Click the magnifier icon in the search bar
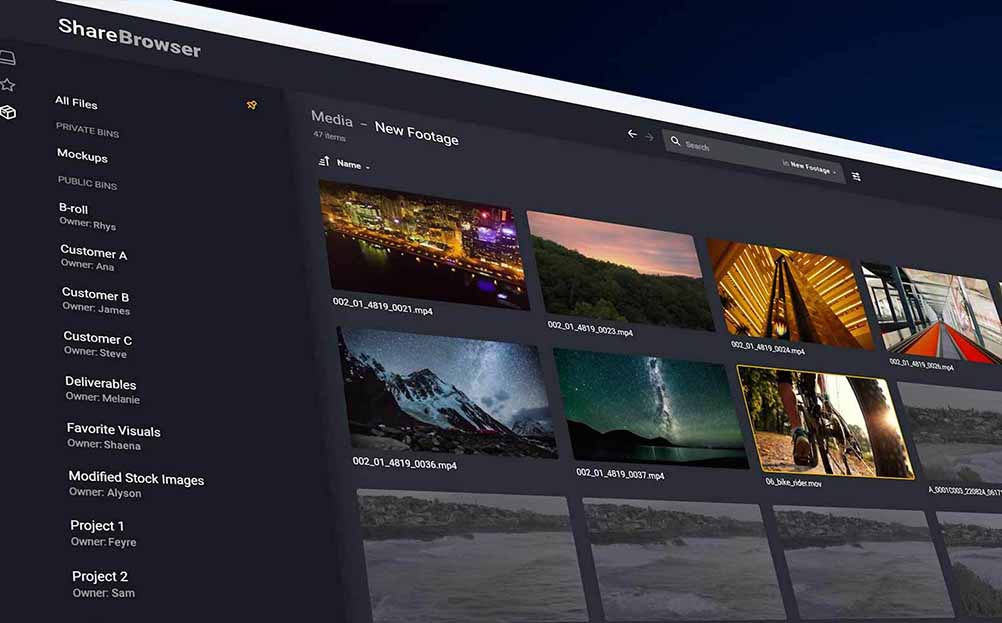1002x623 pixels. (675, 141)
